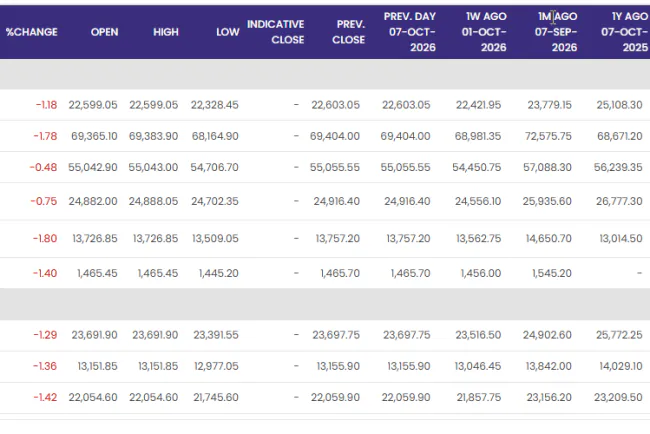The width and height of the screenshot is (650, 434).
Task: Click open value 22,599.05
Action: pyautogui.click(x=93, y=105)
